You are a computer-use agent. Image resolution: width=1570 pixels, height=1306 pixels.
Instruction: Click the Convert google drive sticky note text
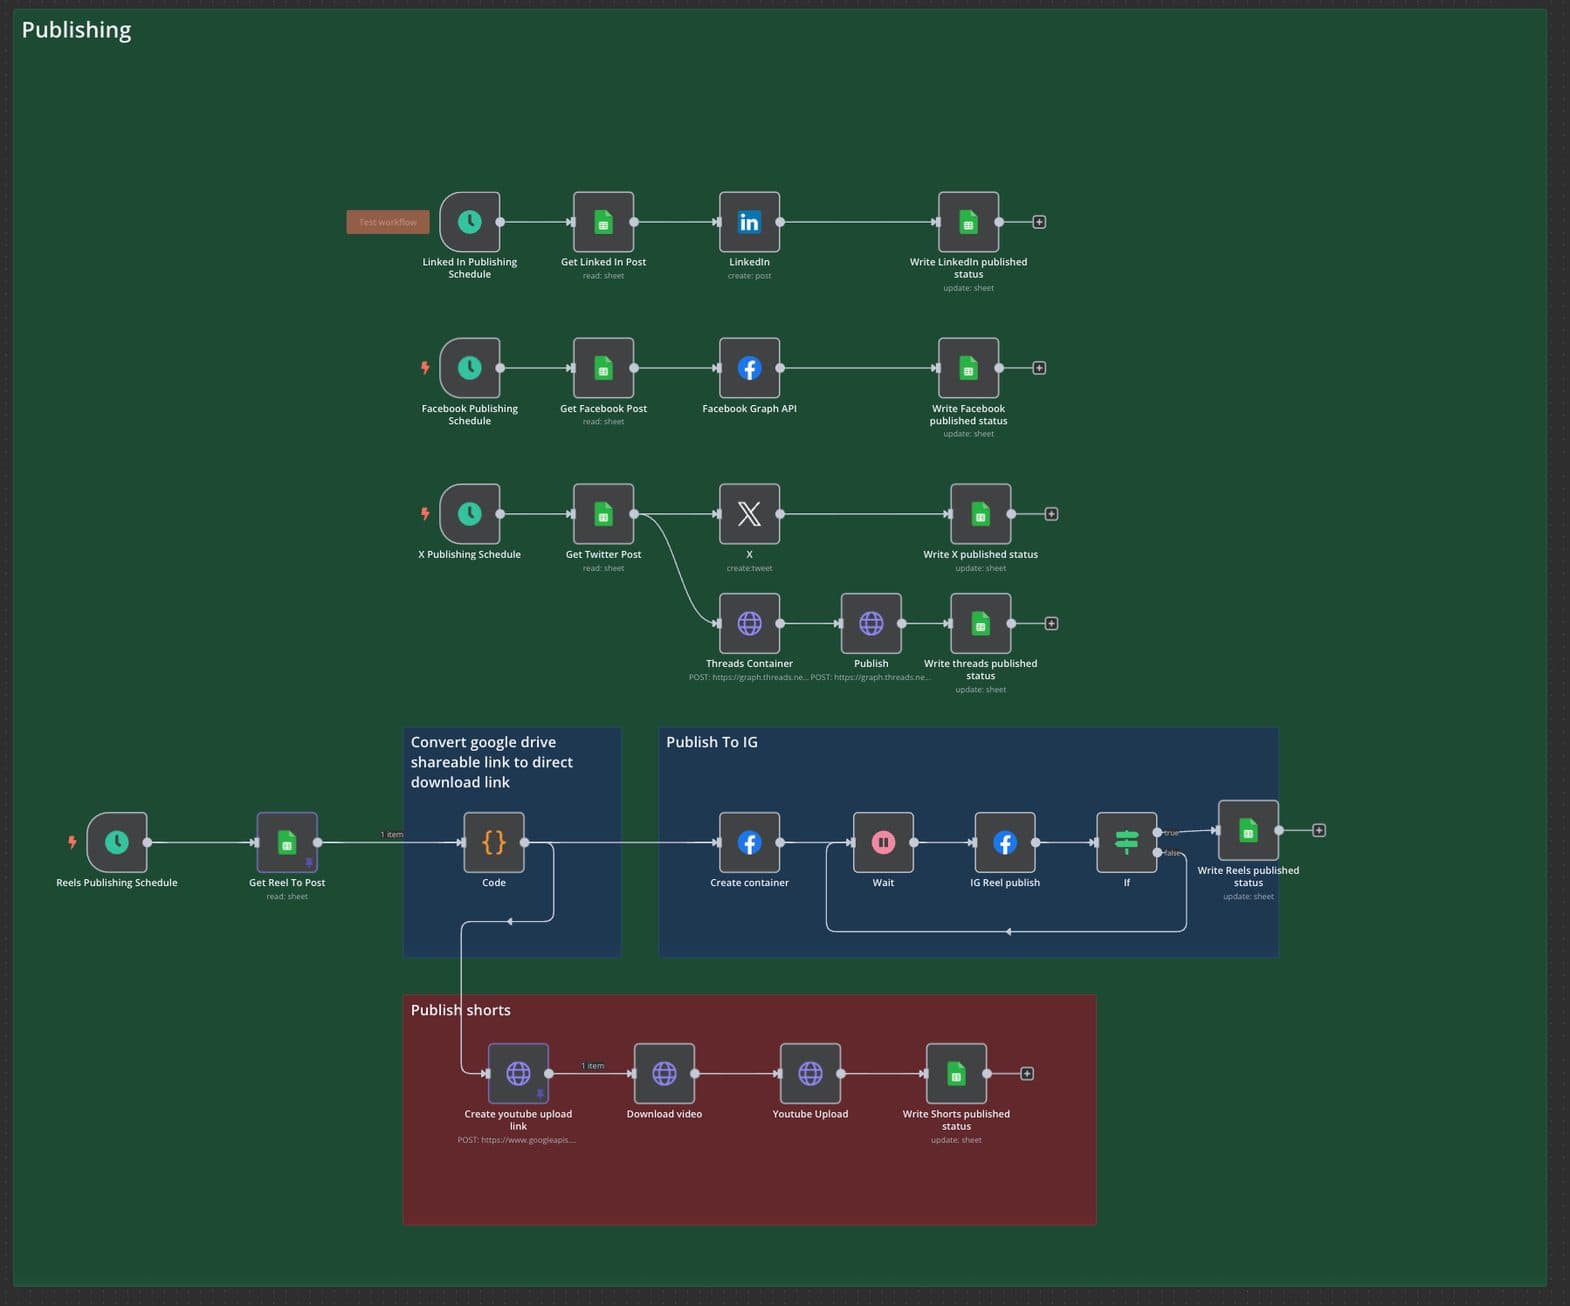point(492,762)
